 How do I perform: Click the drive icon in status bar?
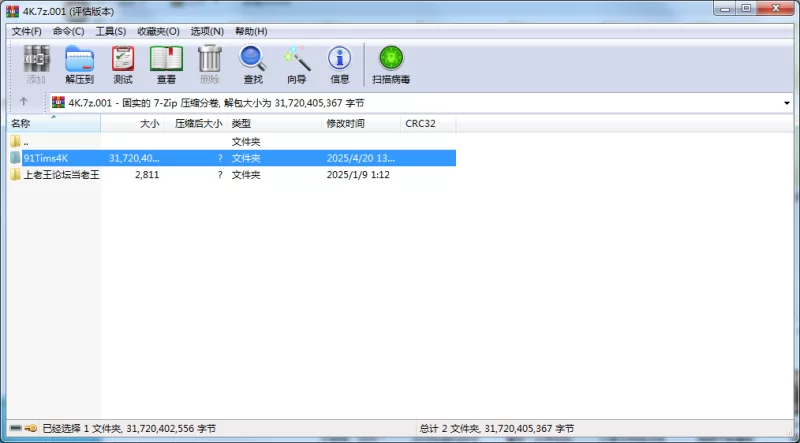(16, 428)
